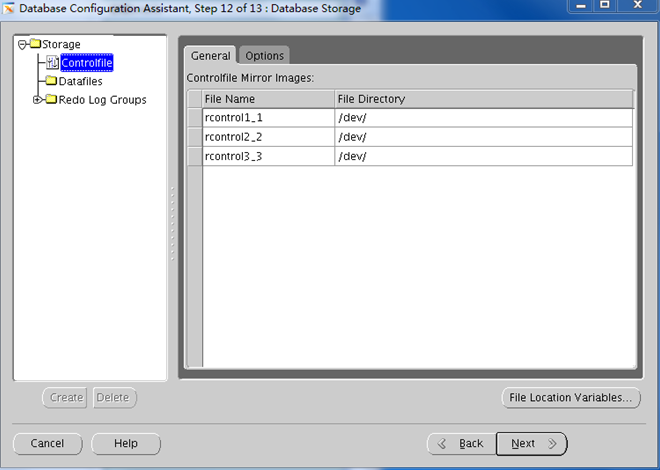Click the Delete button
Image resolution: width=660 pixels, height=470 pixels.
coord(114,398)
